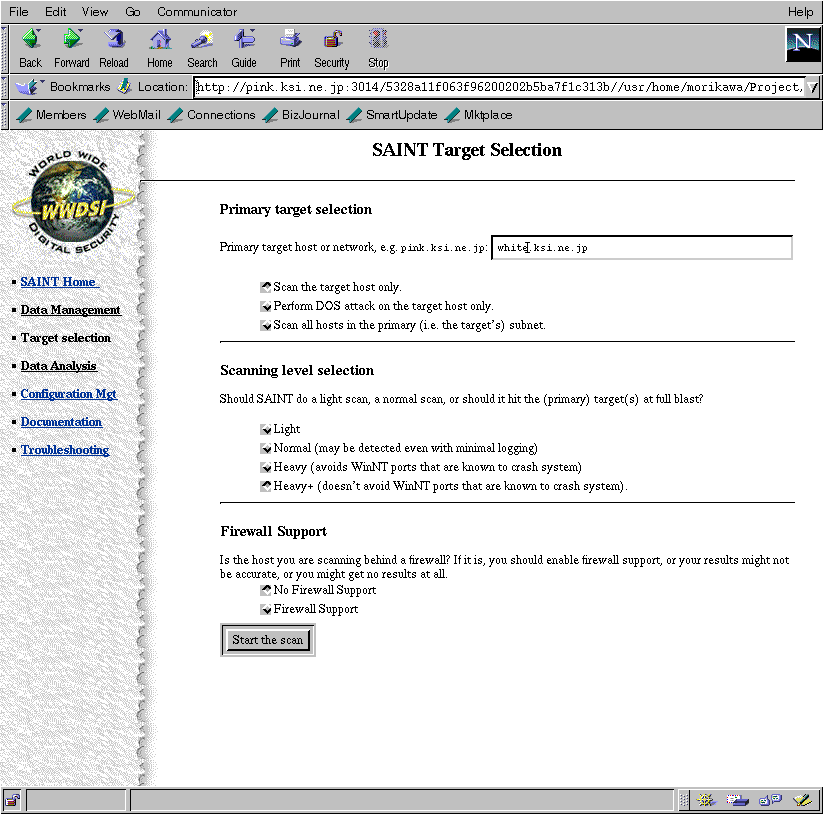Image resolution: width=823 pixels, height=814 pixels.
Task: Collapse the location toolbar grip handle
Action: [5, 87]
